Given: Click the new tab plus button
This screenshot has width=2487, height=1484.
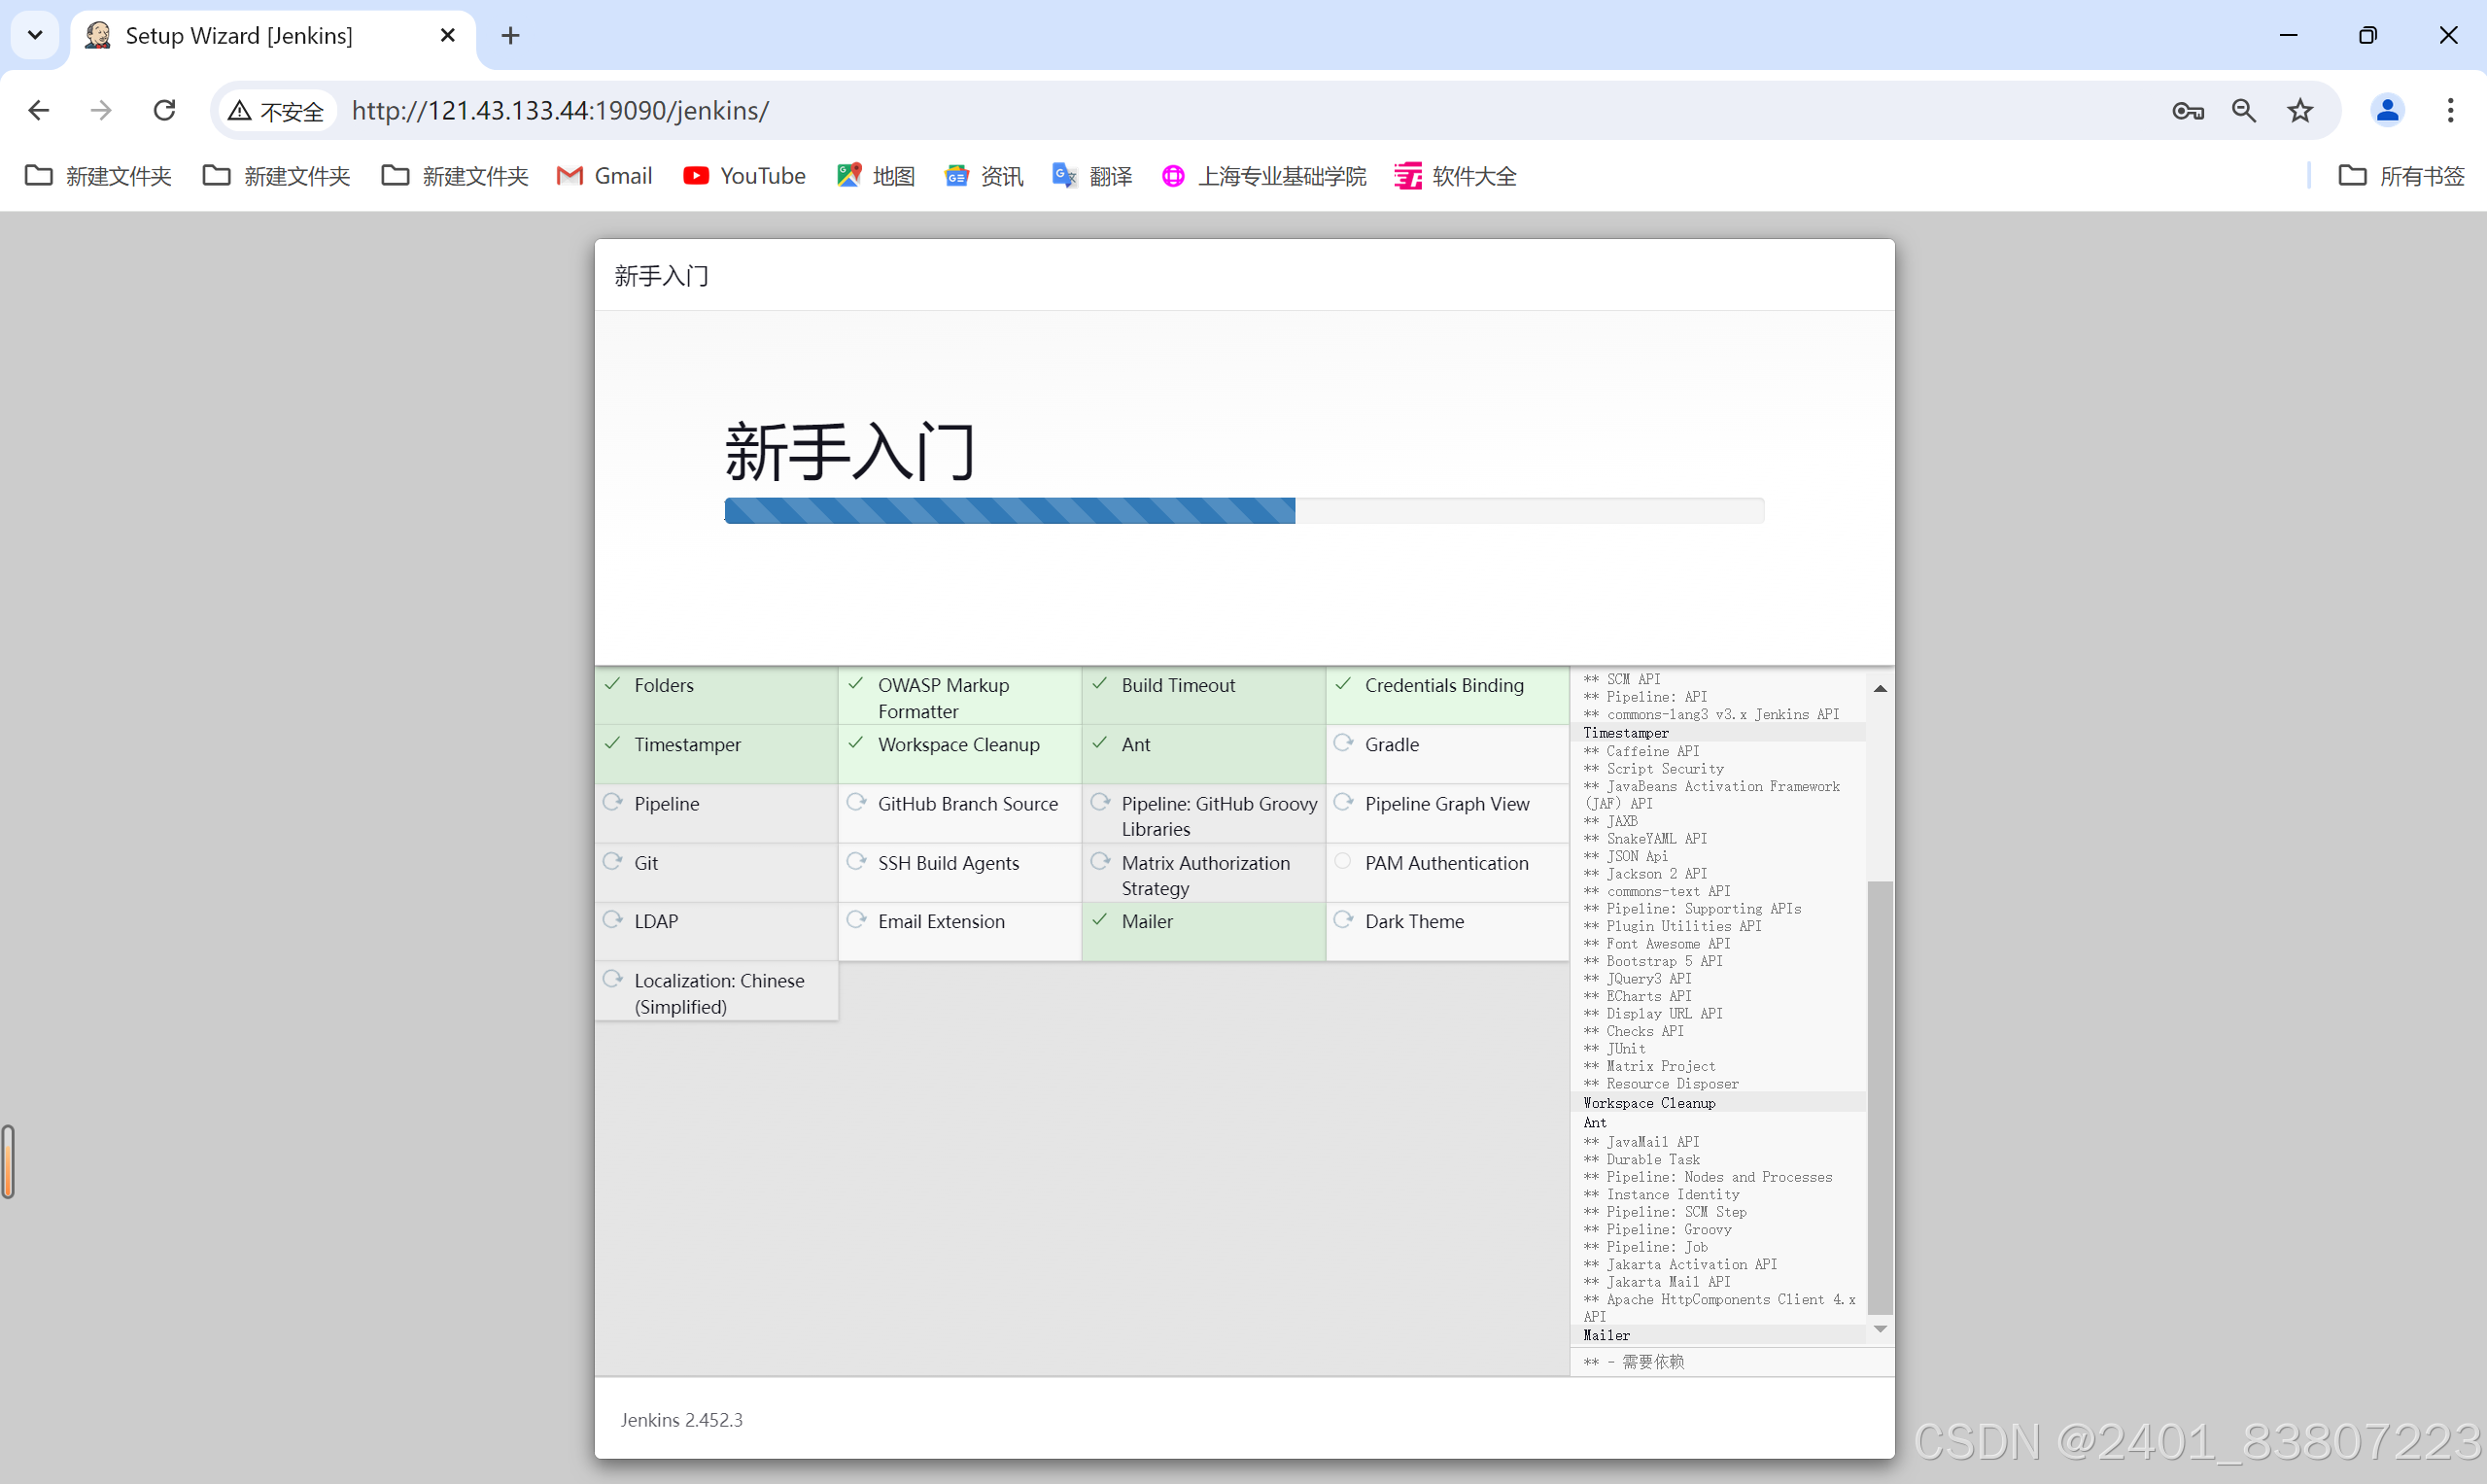Looking at the screenshot, I should tap(510, 35).
